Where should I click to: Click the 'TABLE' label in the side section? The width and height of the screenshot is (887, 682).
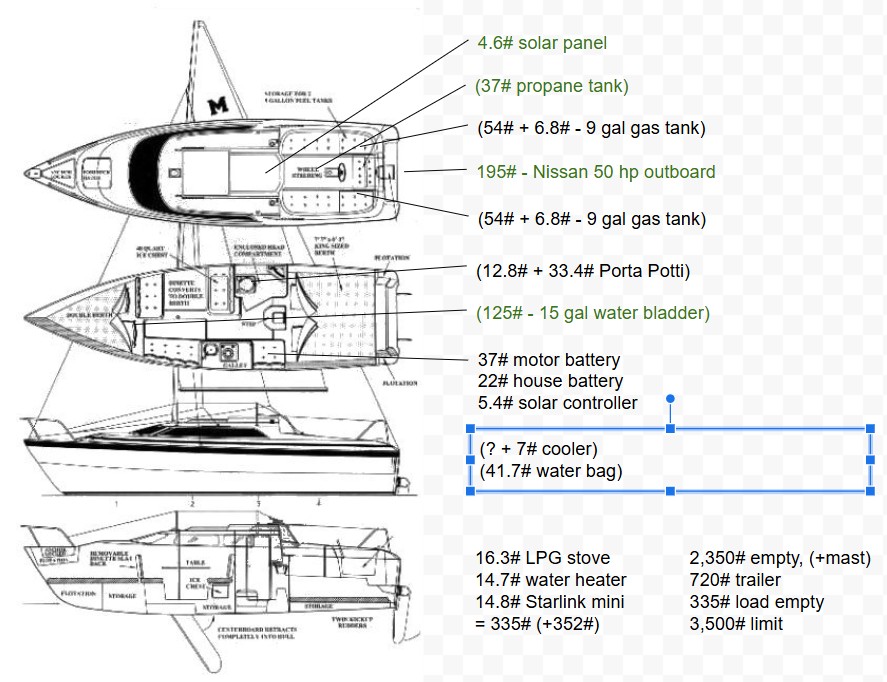195,563
